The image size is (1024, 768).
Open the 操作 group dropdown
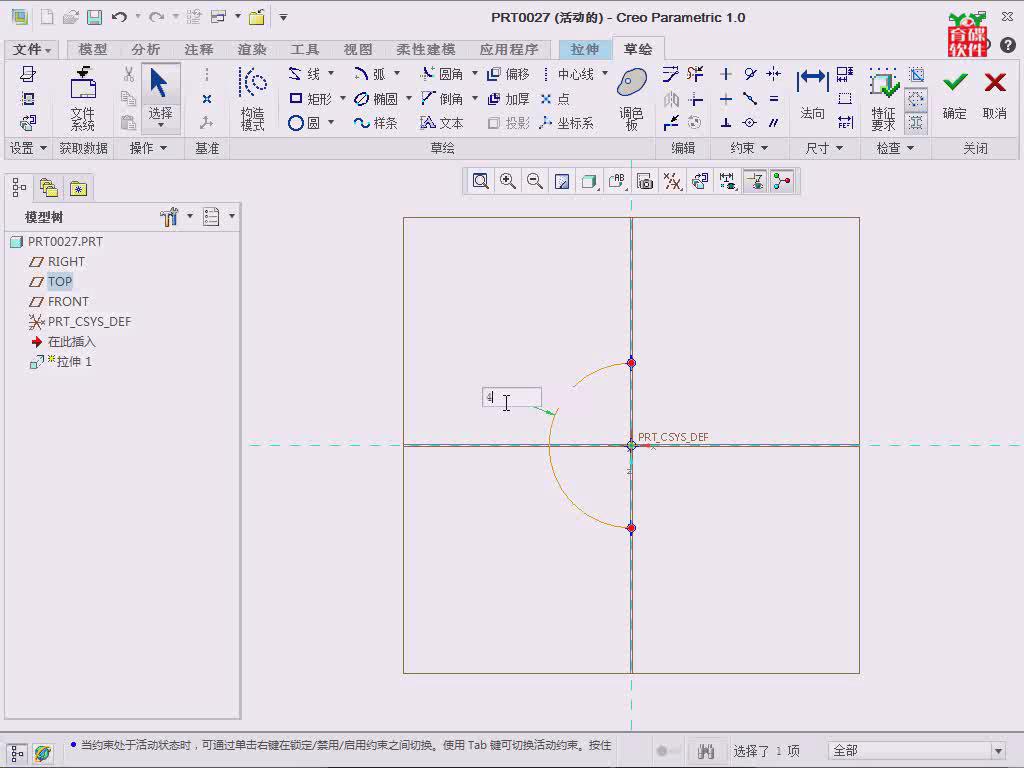[148, 148]
